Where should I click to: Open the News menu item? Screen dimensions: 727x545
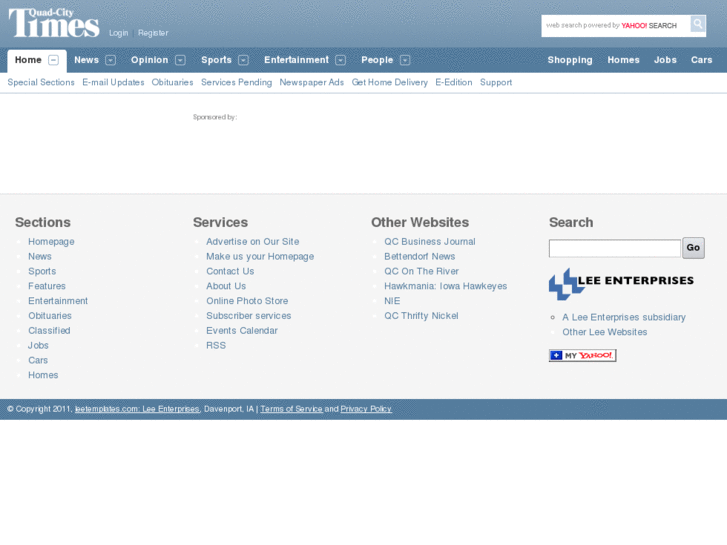[87, 60]
